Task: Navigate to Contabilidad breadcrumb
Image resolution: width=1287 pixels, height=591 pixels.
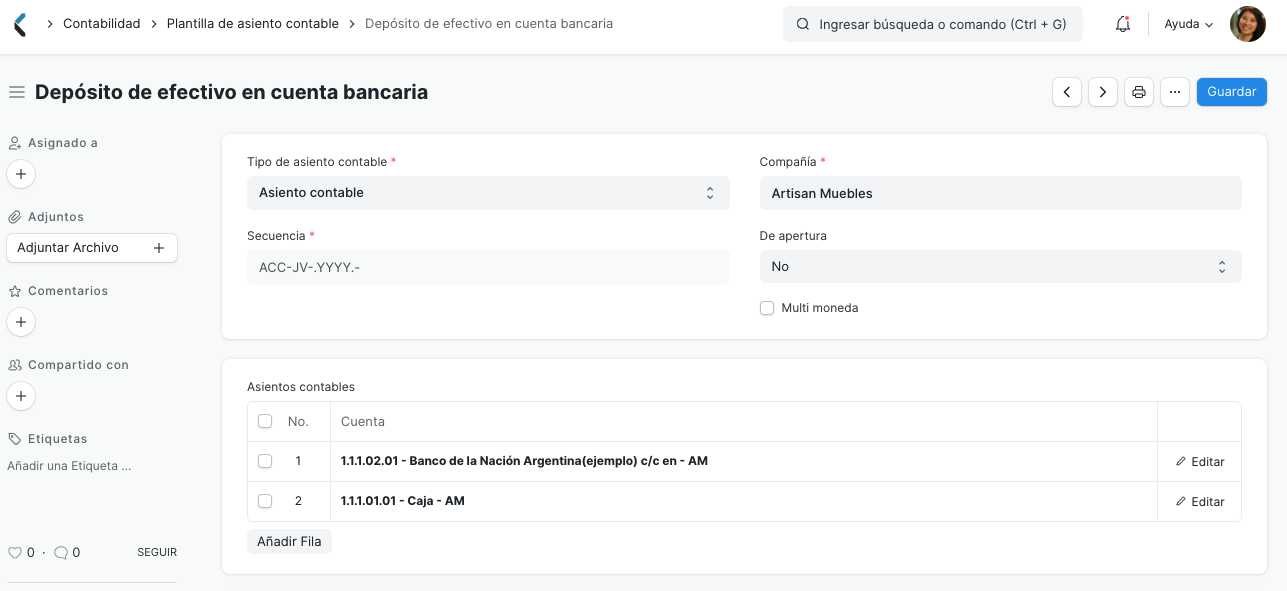Action: (102, 23)
